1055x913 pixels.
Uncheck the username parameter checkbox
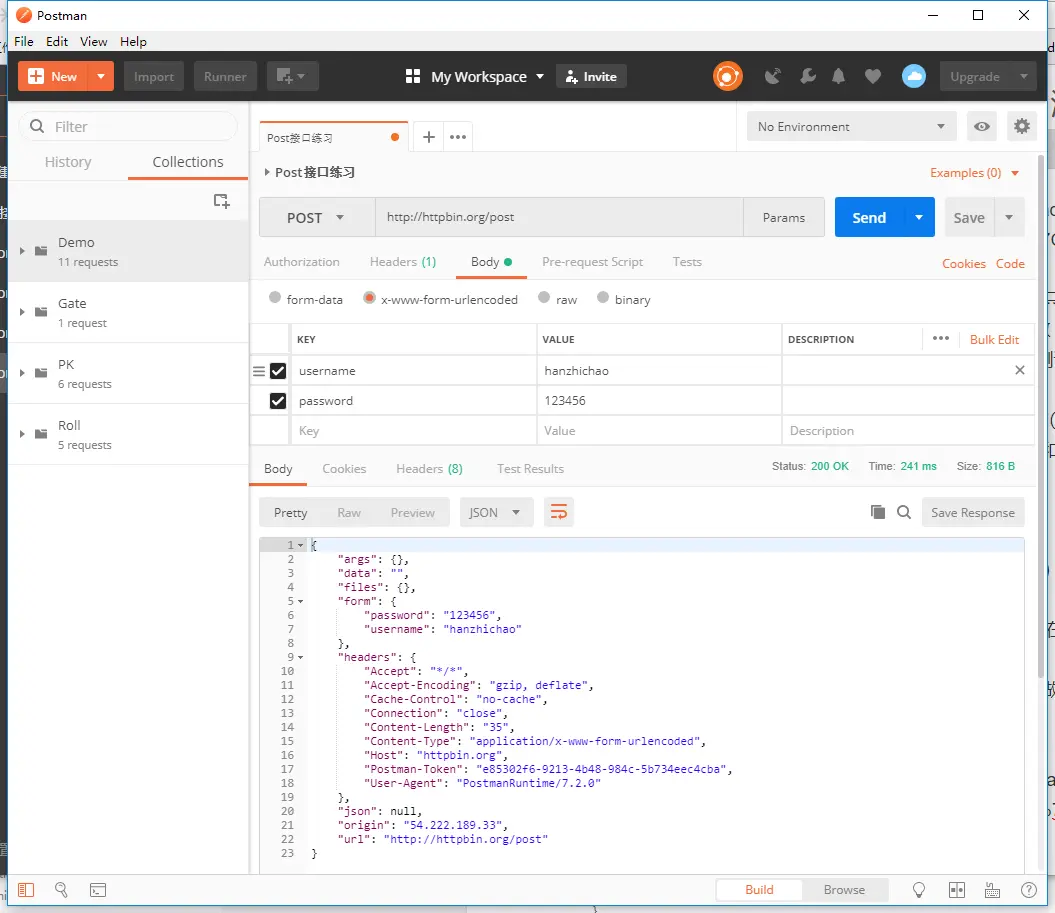click(x=278, y=371)
